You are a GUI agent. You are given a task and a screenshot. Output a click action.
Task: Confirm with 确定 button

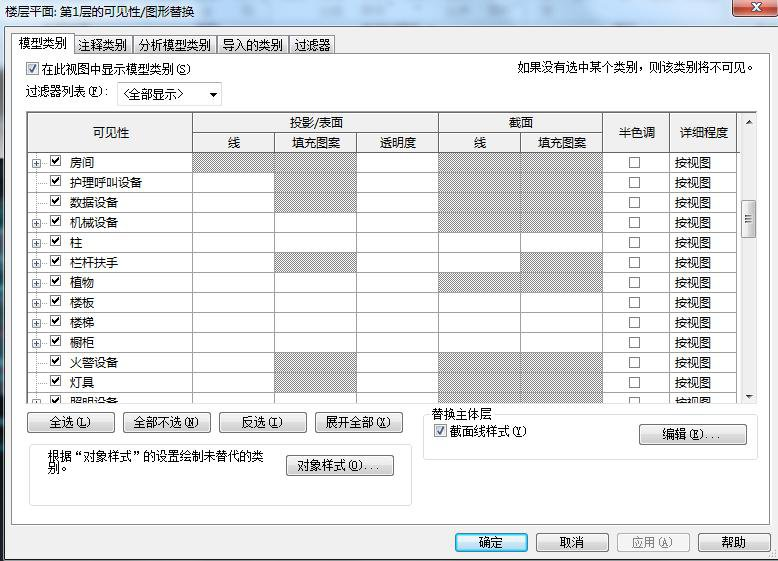[491, 543]
